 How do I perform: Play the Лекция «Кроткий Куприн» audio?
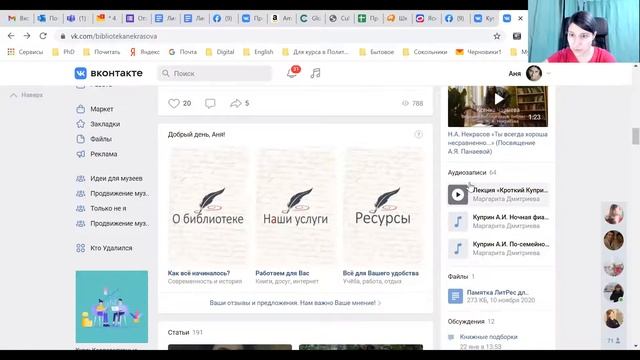(x=458, y=195)
